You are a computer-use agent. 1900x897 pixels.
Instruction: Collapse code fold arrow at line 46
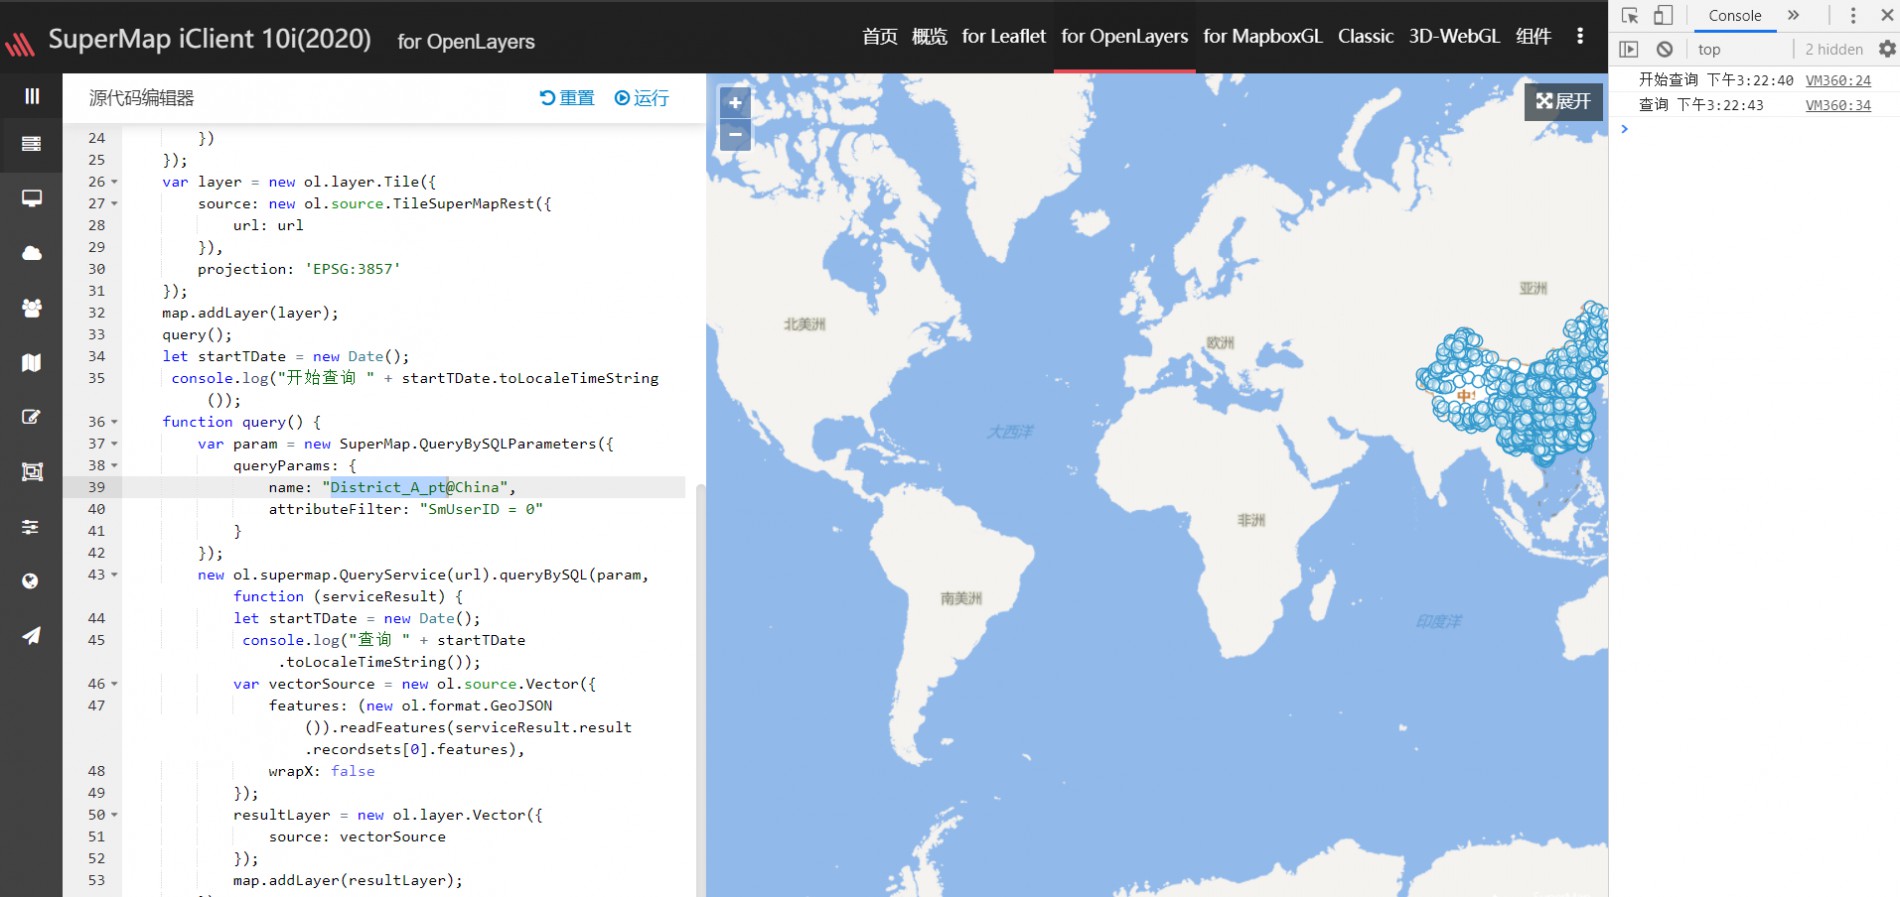[114, 684]
